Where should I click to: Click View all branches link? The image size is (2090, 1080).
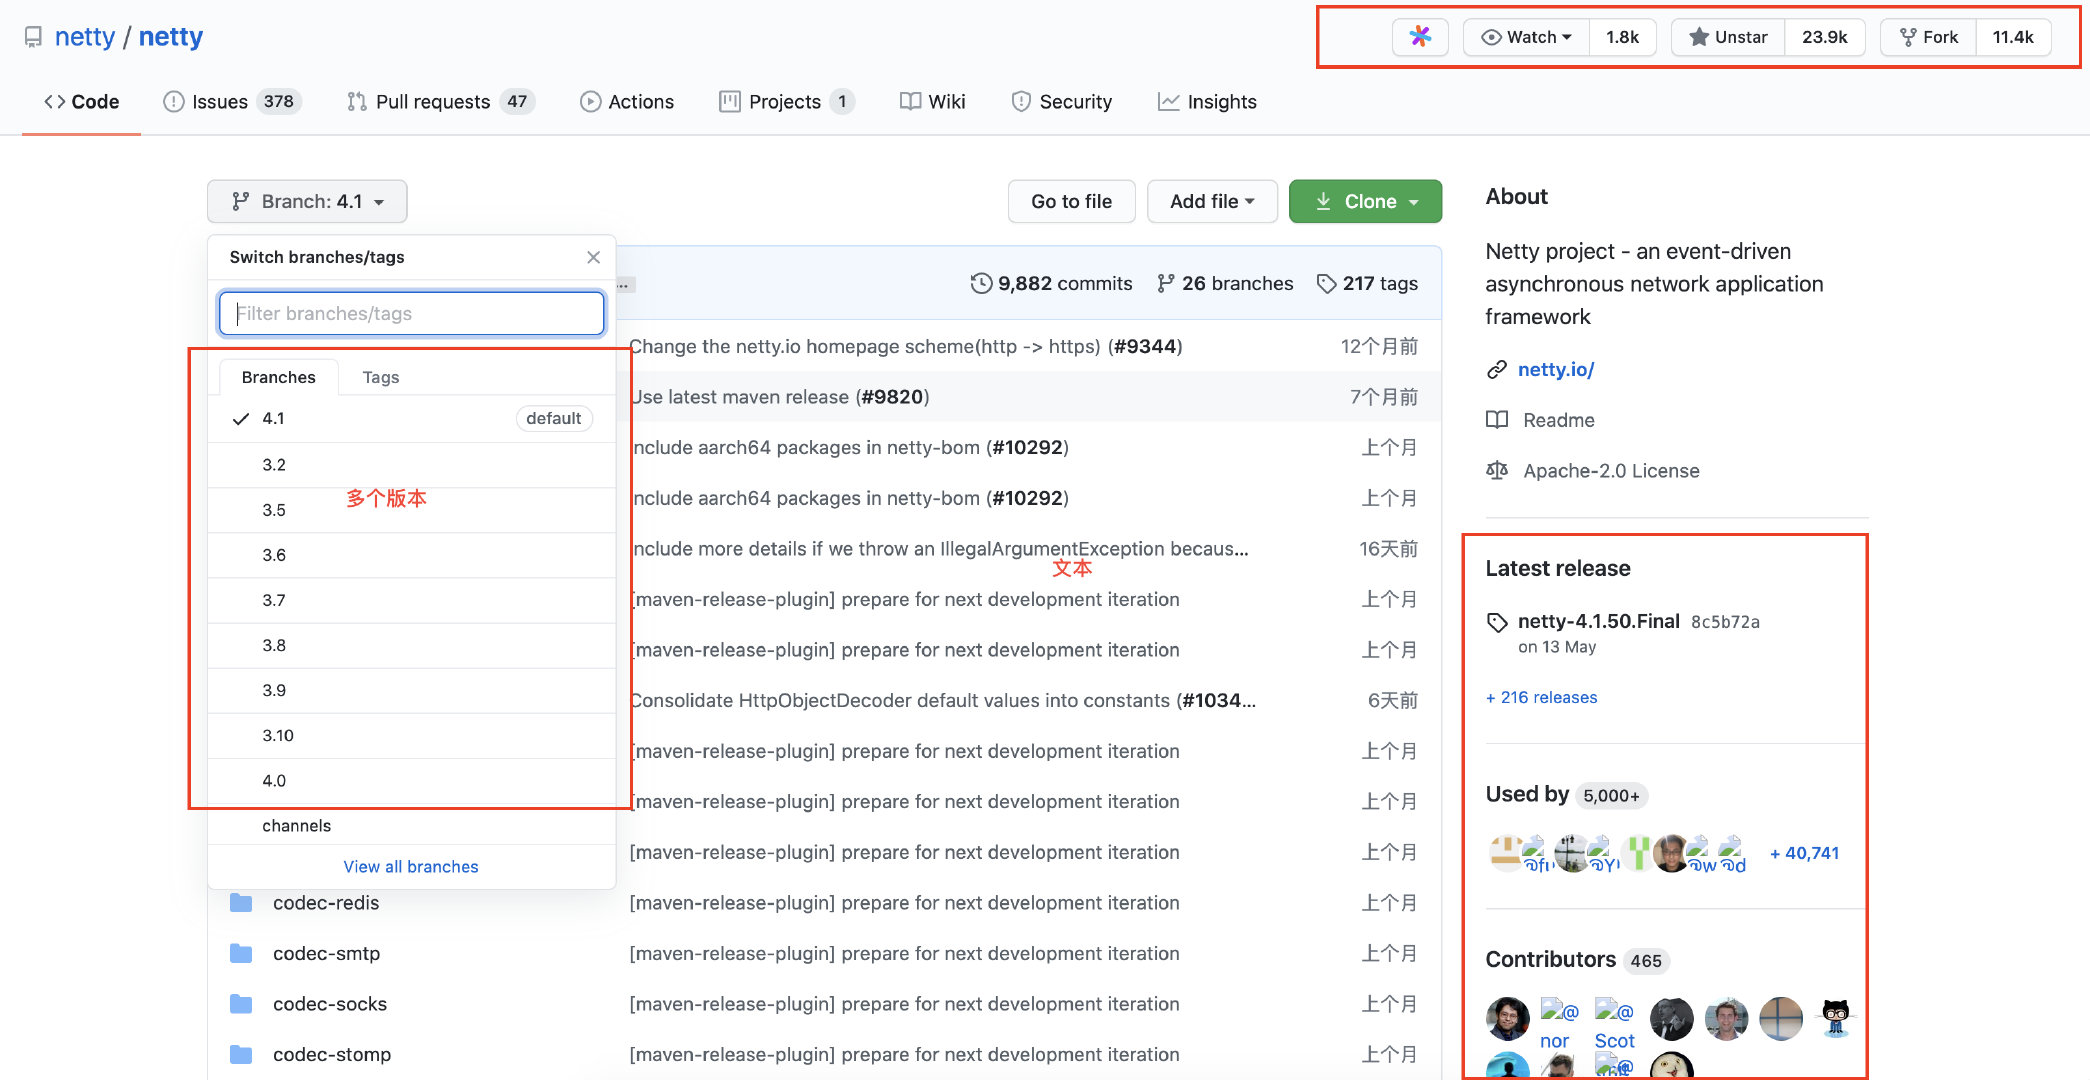(411, 867)
